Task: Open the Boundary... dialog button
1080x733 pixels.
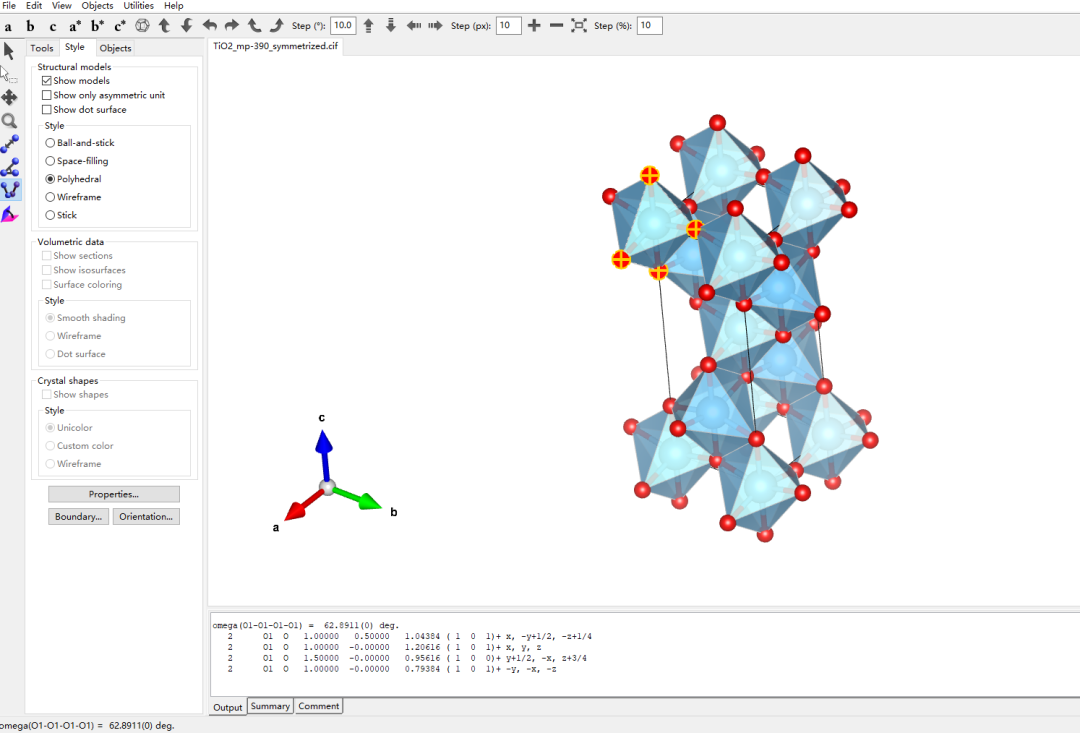Action: click(78, 517)
